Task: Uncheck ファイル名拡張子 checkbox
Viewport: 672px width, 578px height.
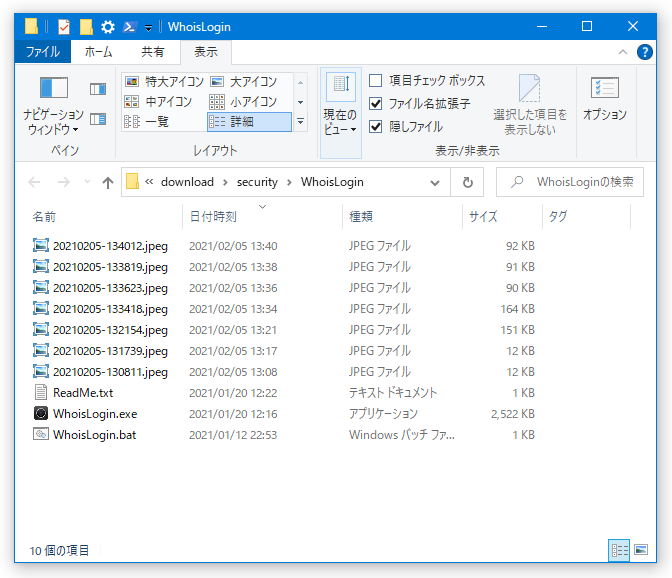Action: (x=375, y=104)
